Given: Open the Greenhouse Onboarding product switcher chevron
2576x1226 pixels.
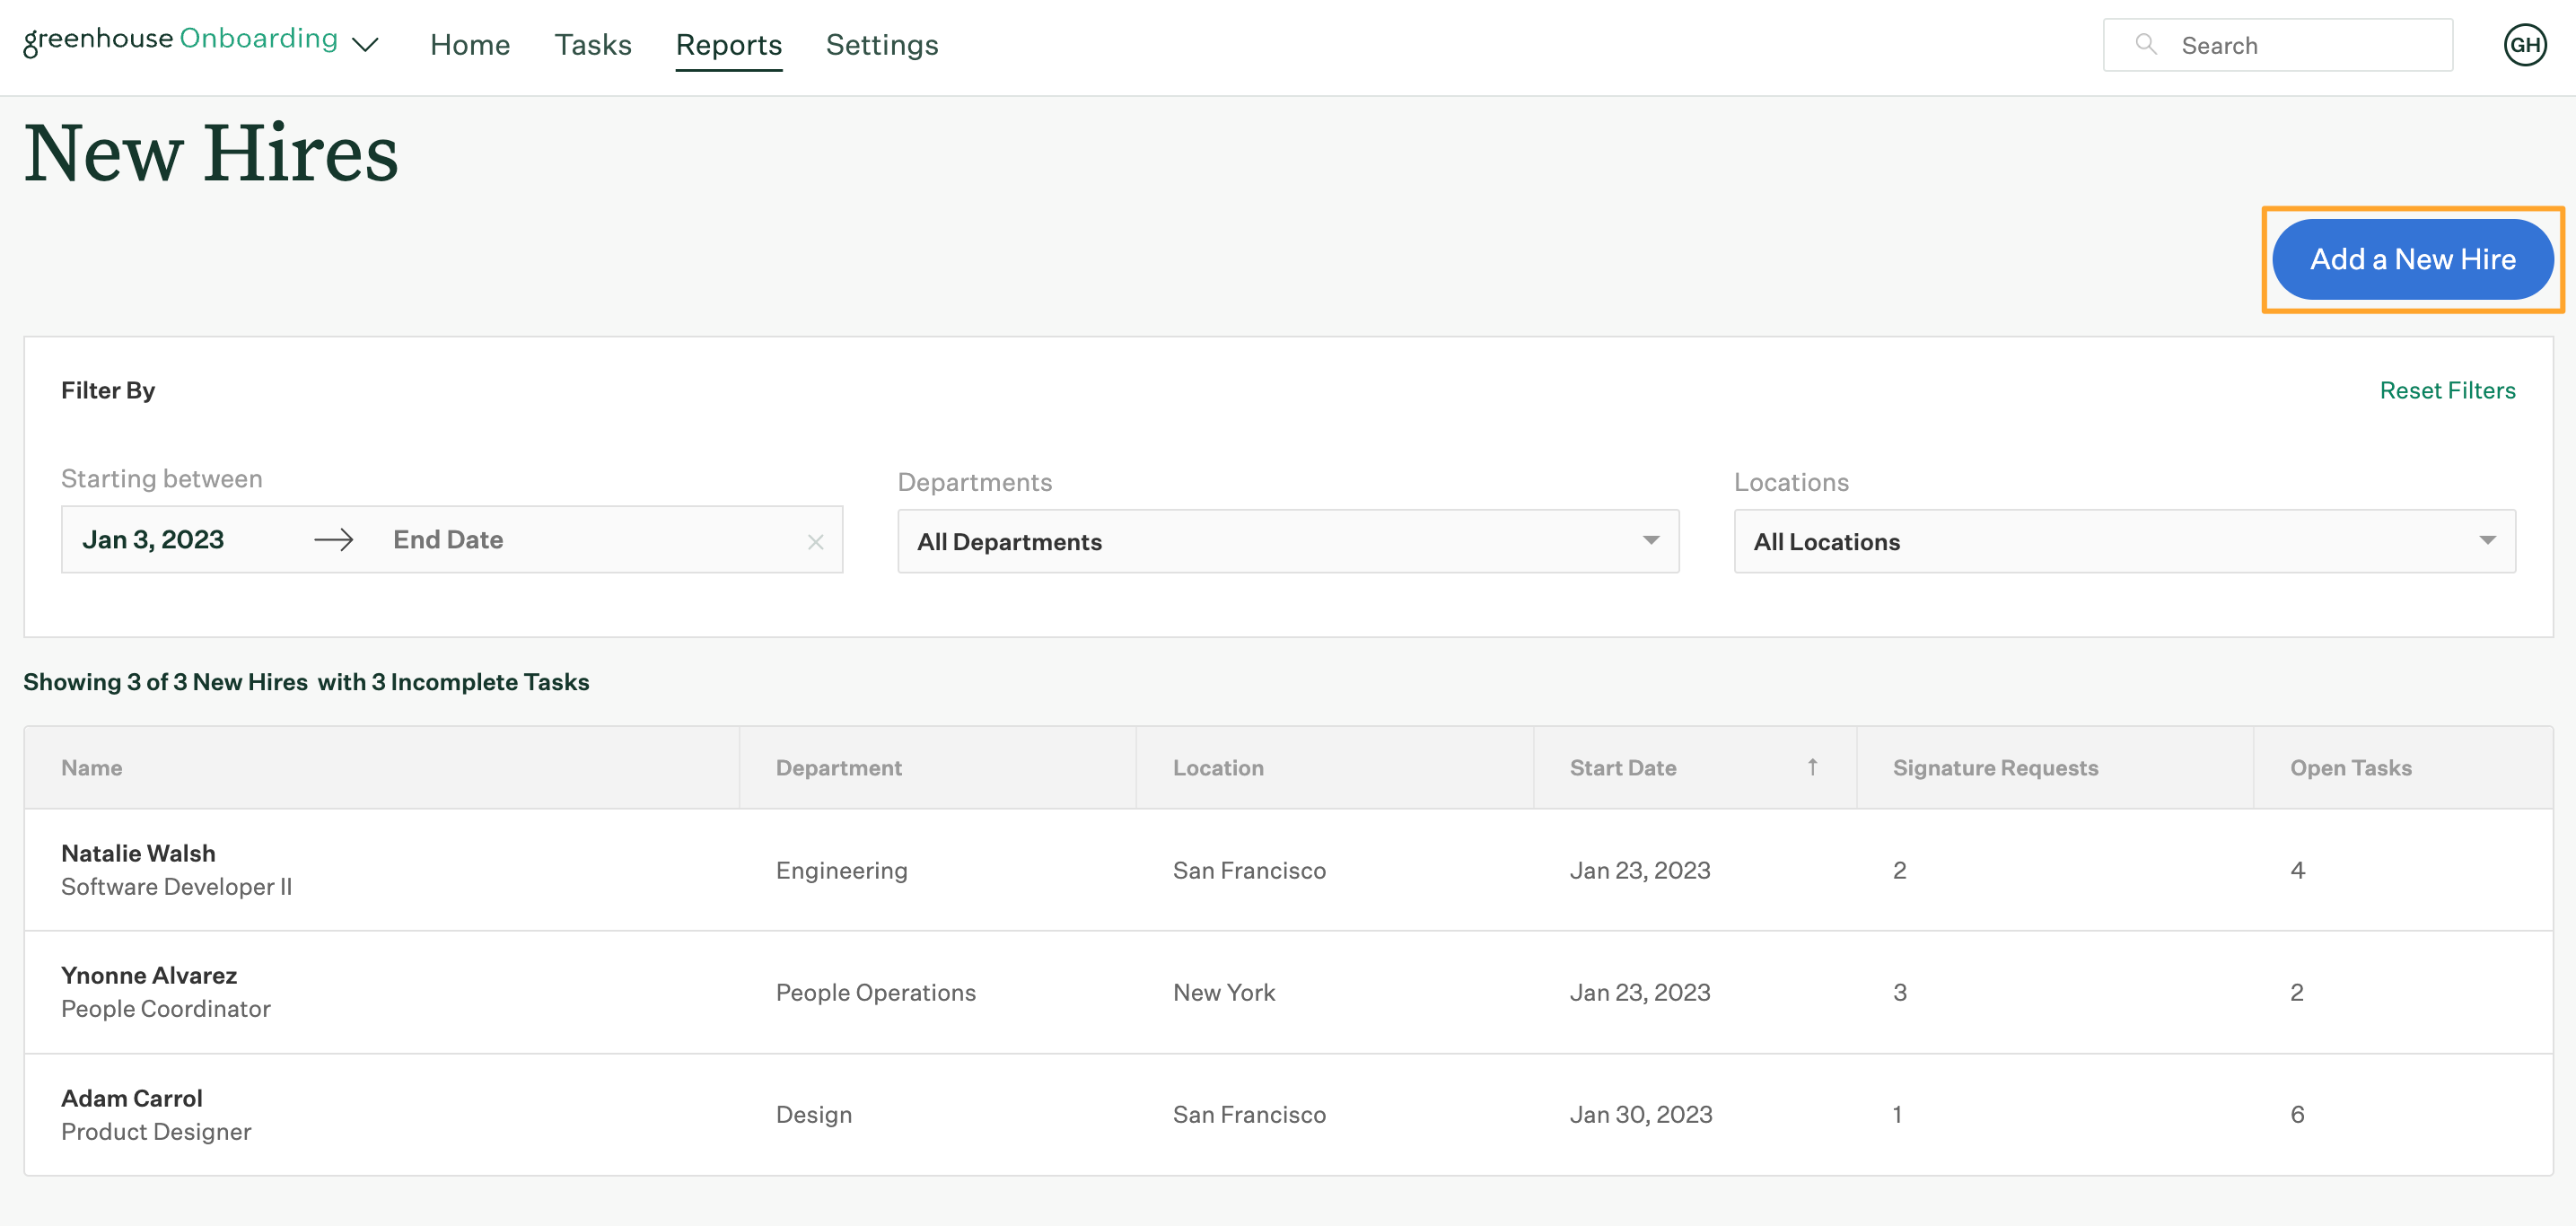Looking at the screenshot, I should [x=366, y=44].
